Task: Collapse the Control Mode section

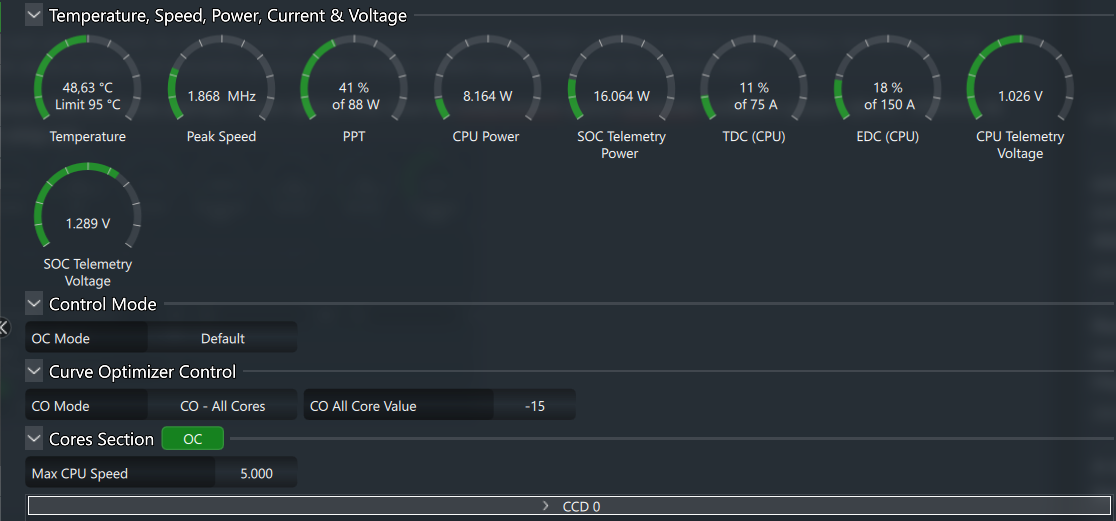Action: pyautogui.click(x=34, y=304)
